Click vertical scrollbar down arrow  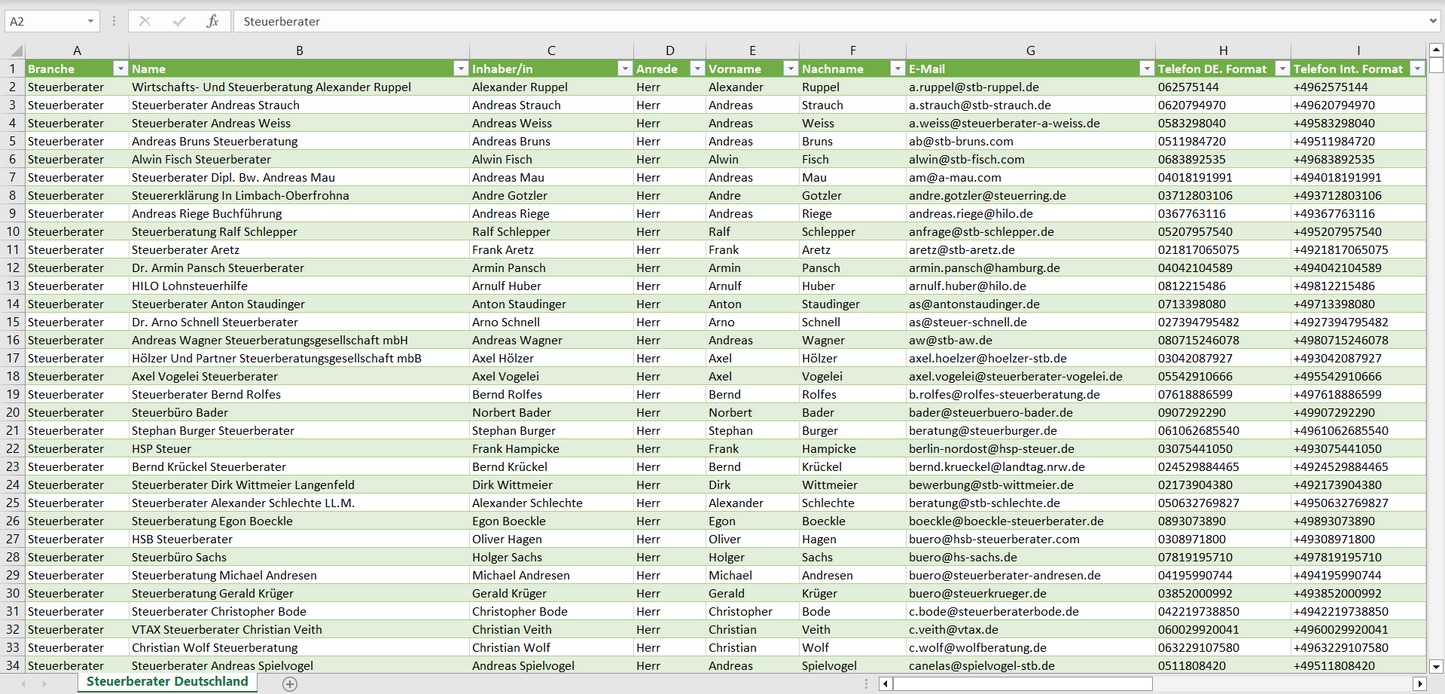pos(1436,665)
